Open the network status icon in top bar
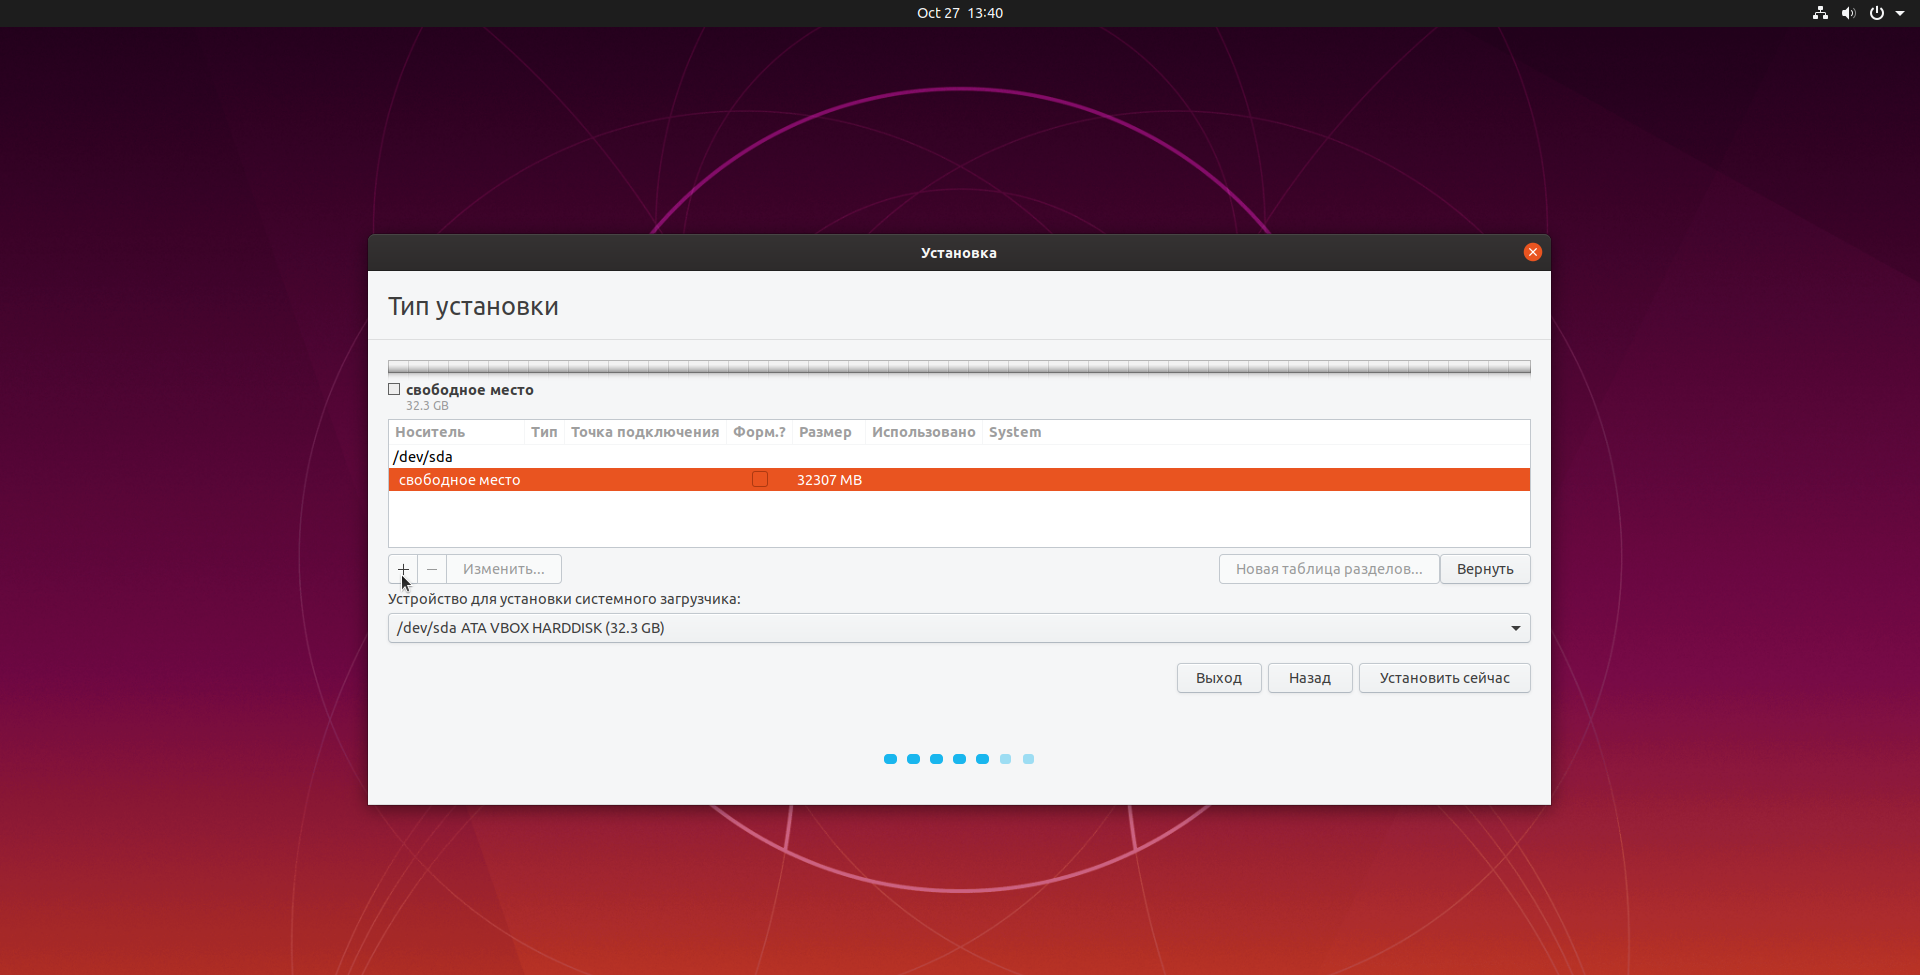Screen dimensions: 1920x975 (1820, 13)
